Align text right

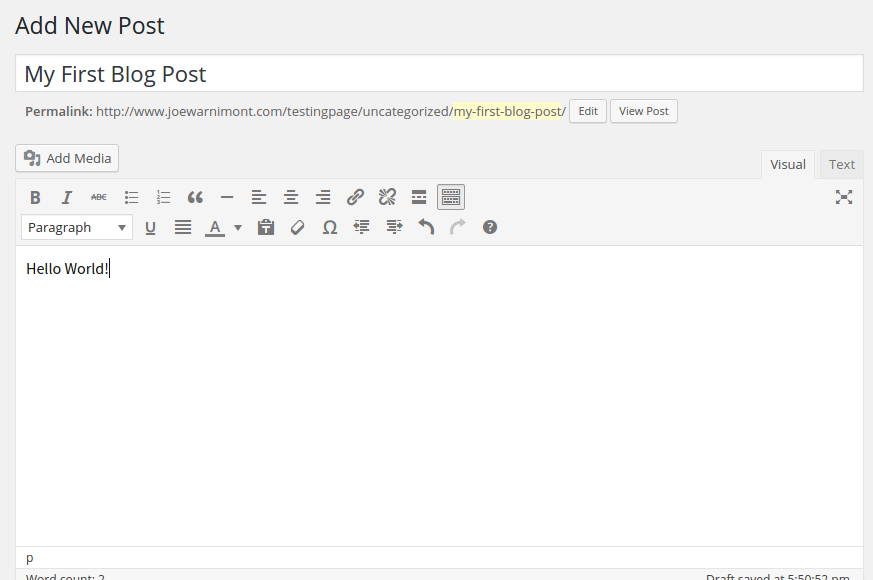click(x=323, y=197)
